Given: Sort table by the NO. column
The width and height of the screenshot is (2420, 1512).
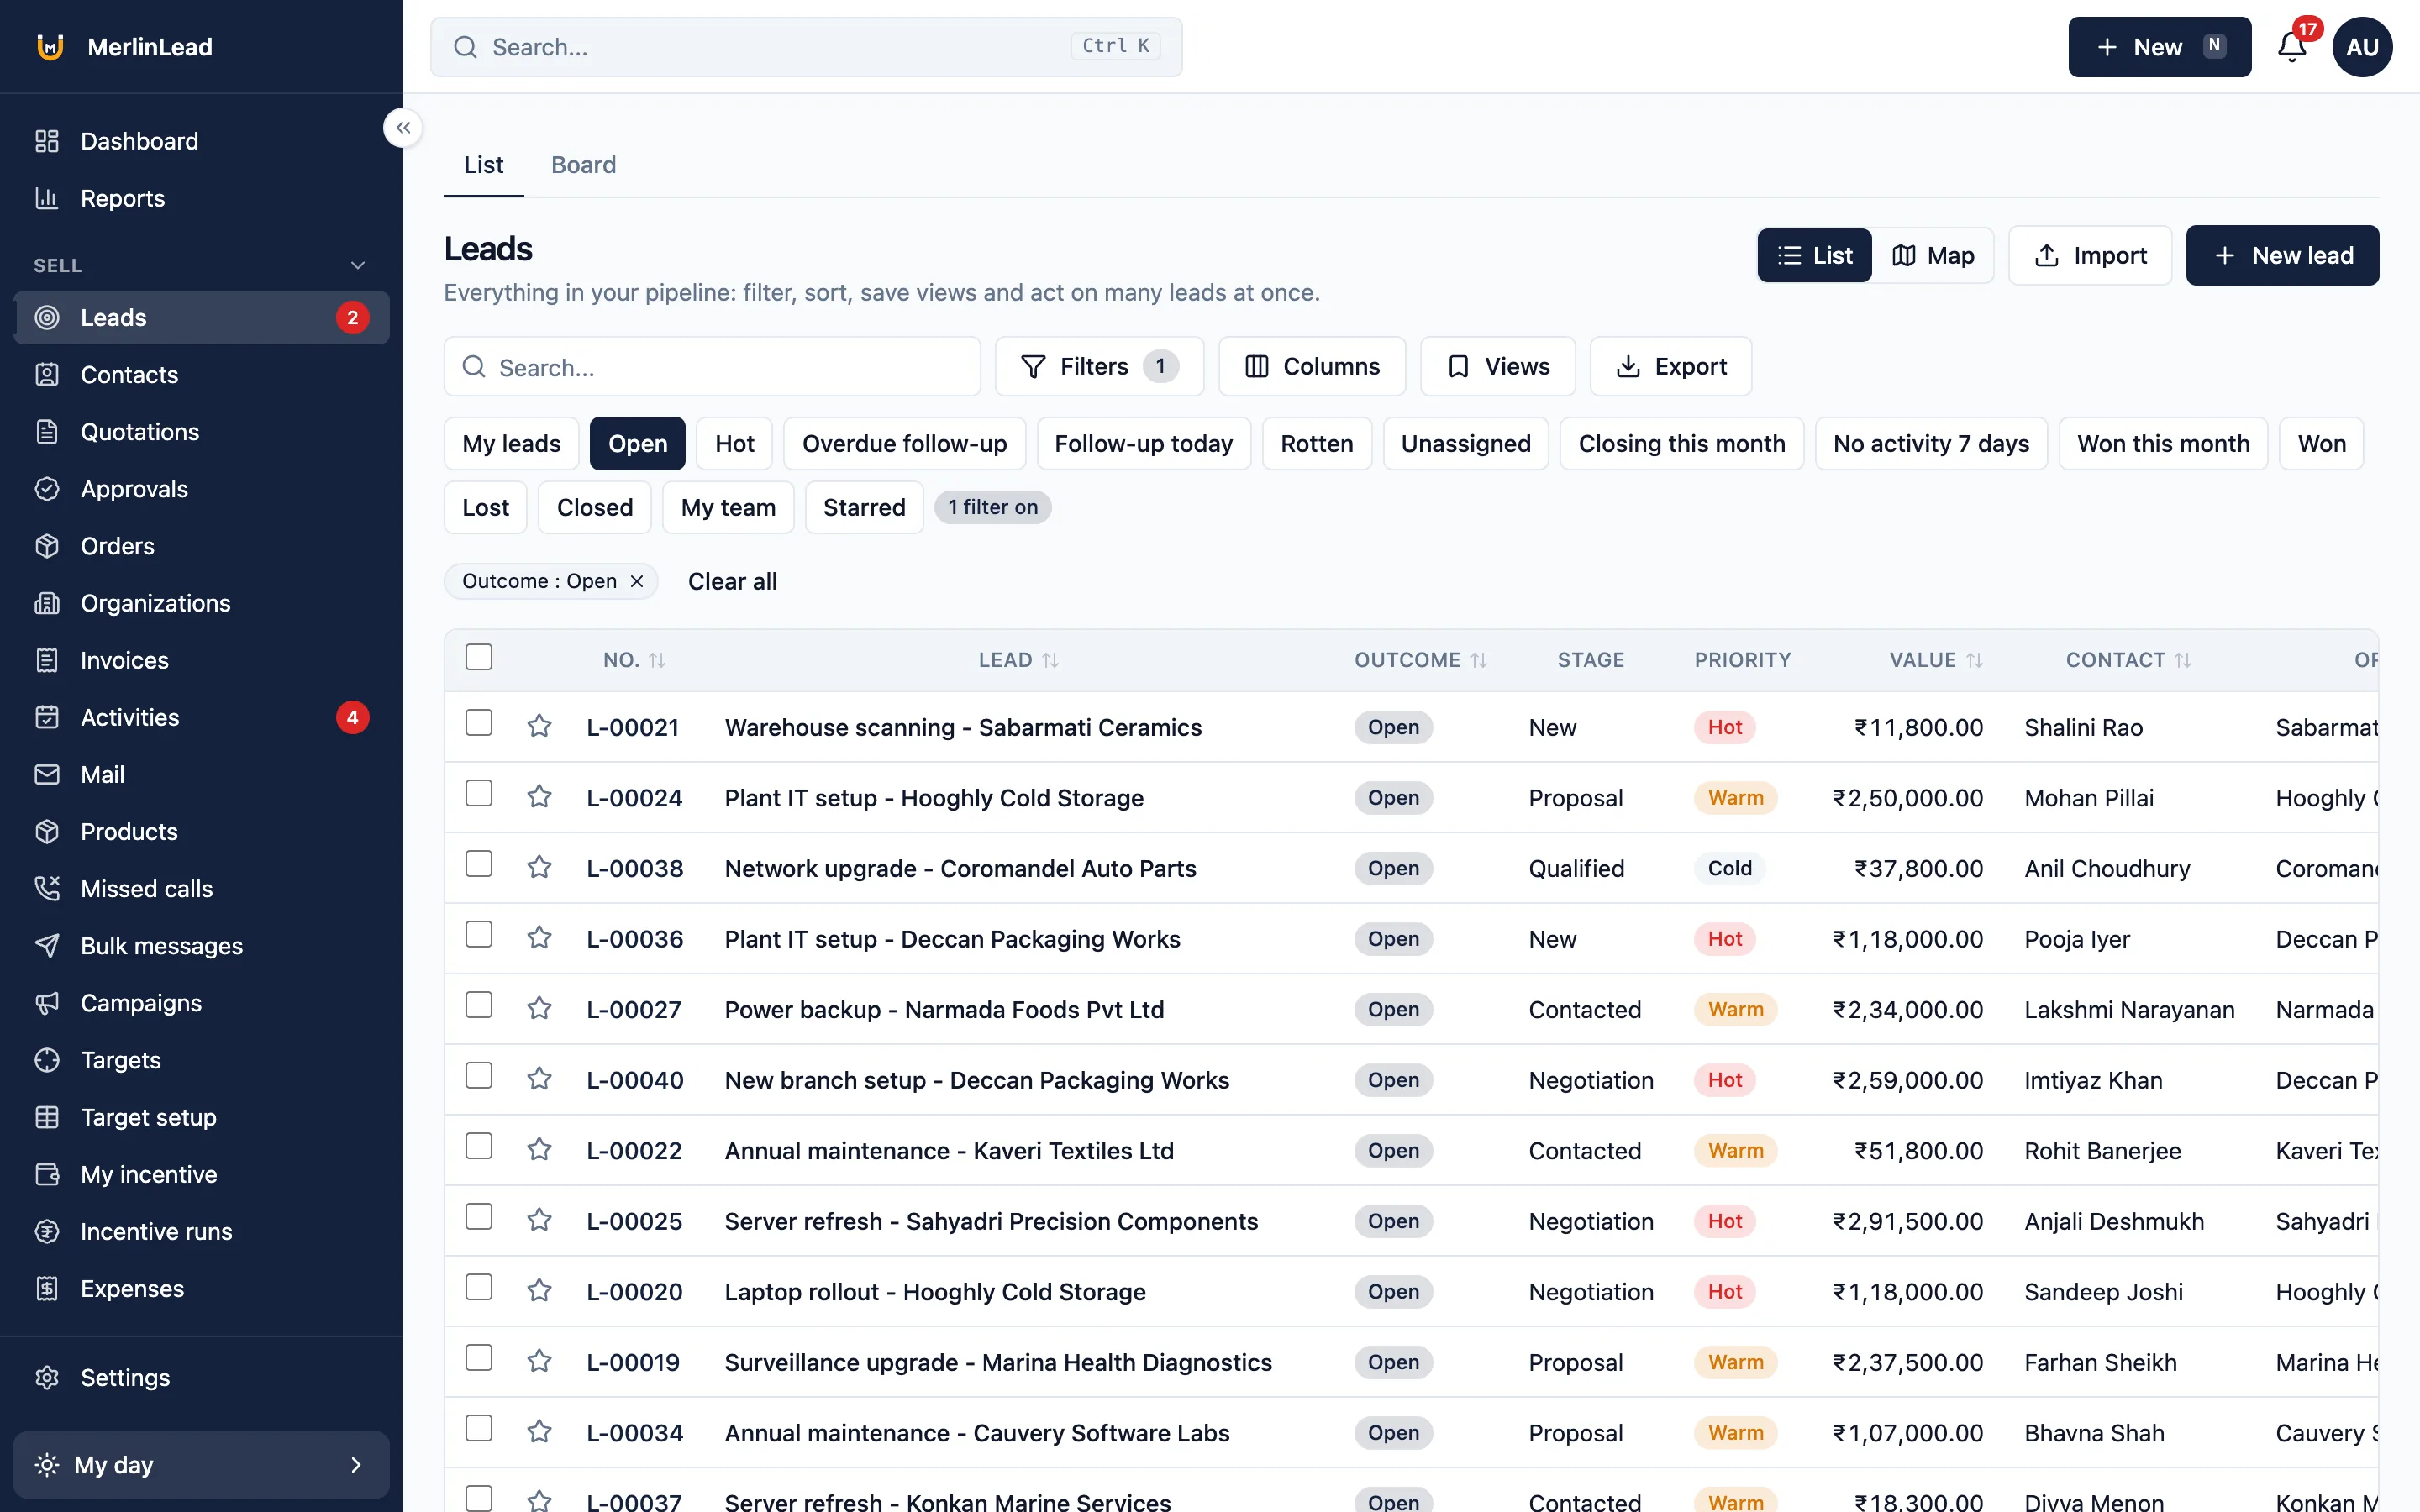Looking at the screenshot, I should point(634,660).
